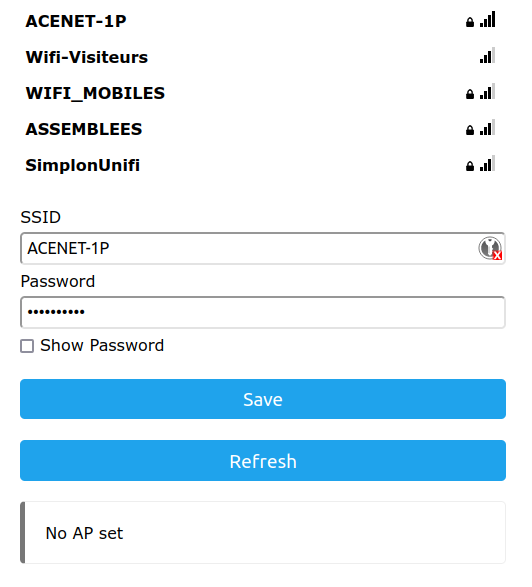Focus the Password input field
Screen dimensions: 532x587
coord(263,312)
